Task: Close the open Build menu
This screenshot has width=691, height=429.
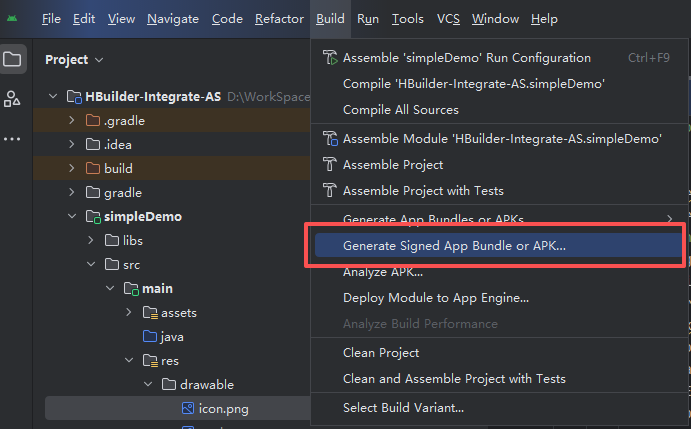Action: click(x=330, y=19)
